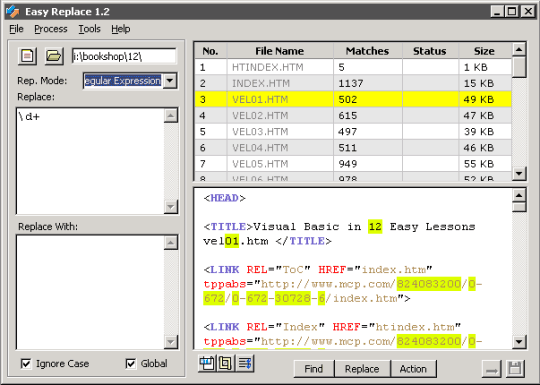Click the HEAD tag in preview
Image resolution: width=540 pixels, height=385 pixels.
click(225, 198)
